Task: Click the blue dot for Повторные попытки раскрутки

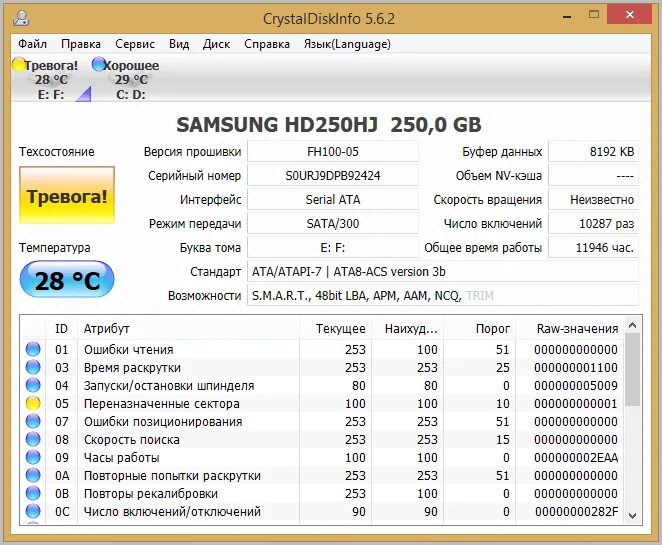Action: (33, 475)
